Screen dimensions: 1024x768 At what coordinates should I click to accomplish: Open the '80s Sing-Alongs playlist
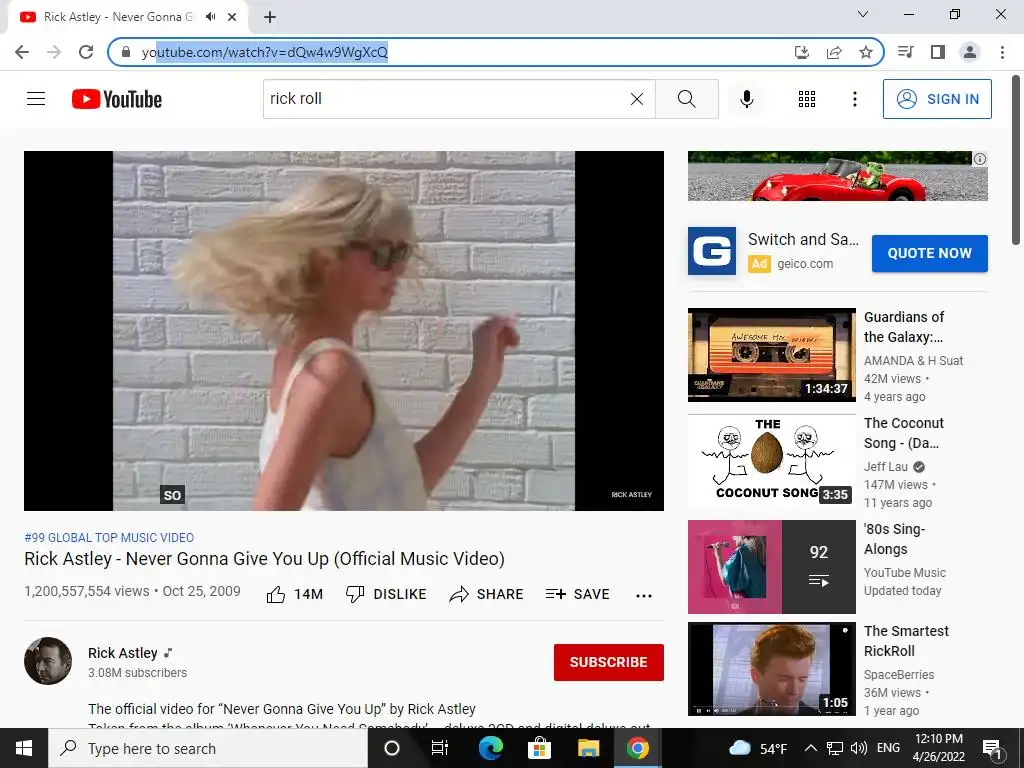[771, 567]
